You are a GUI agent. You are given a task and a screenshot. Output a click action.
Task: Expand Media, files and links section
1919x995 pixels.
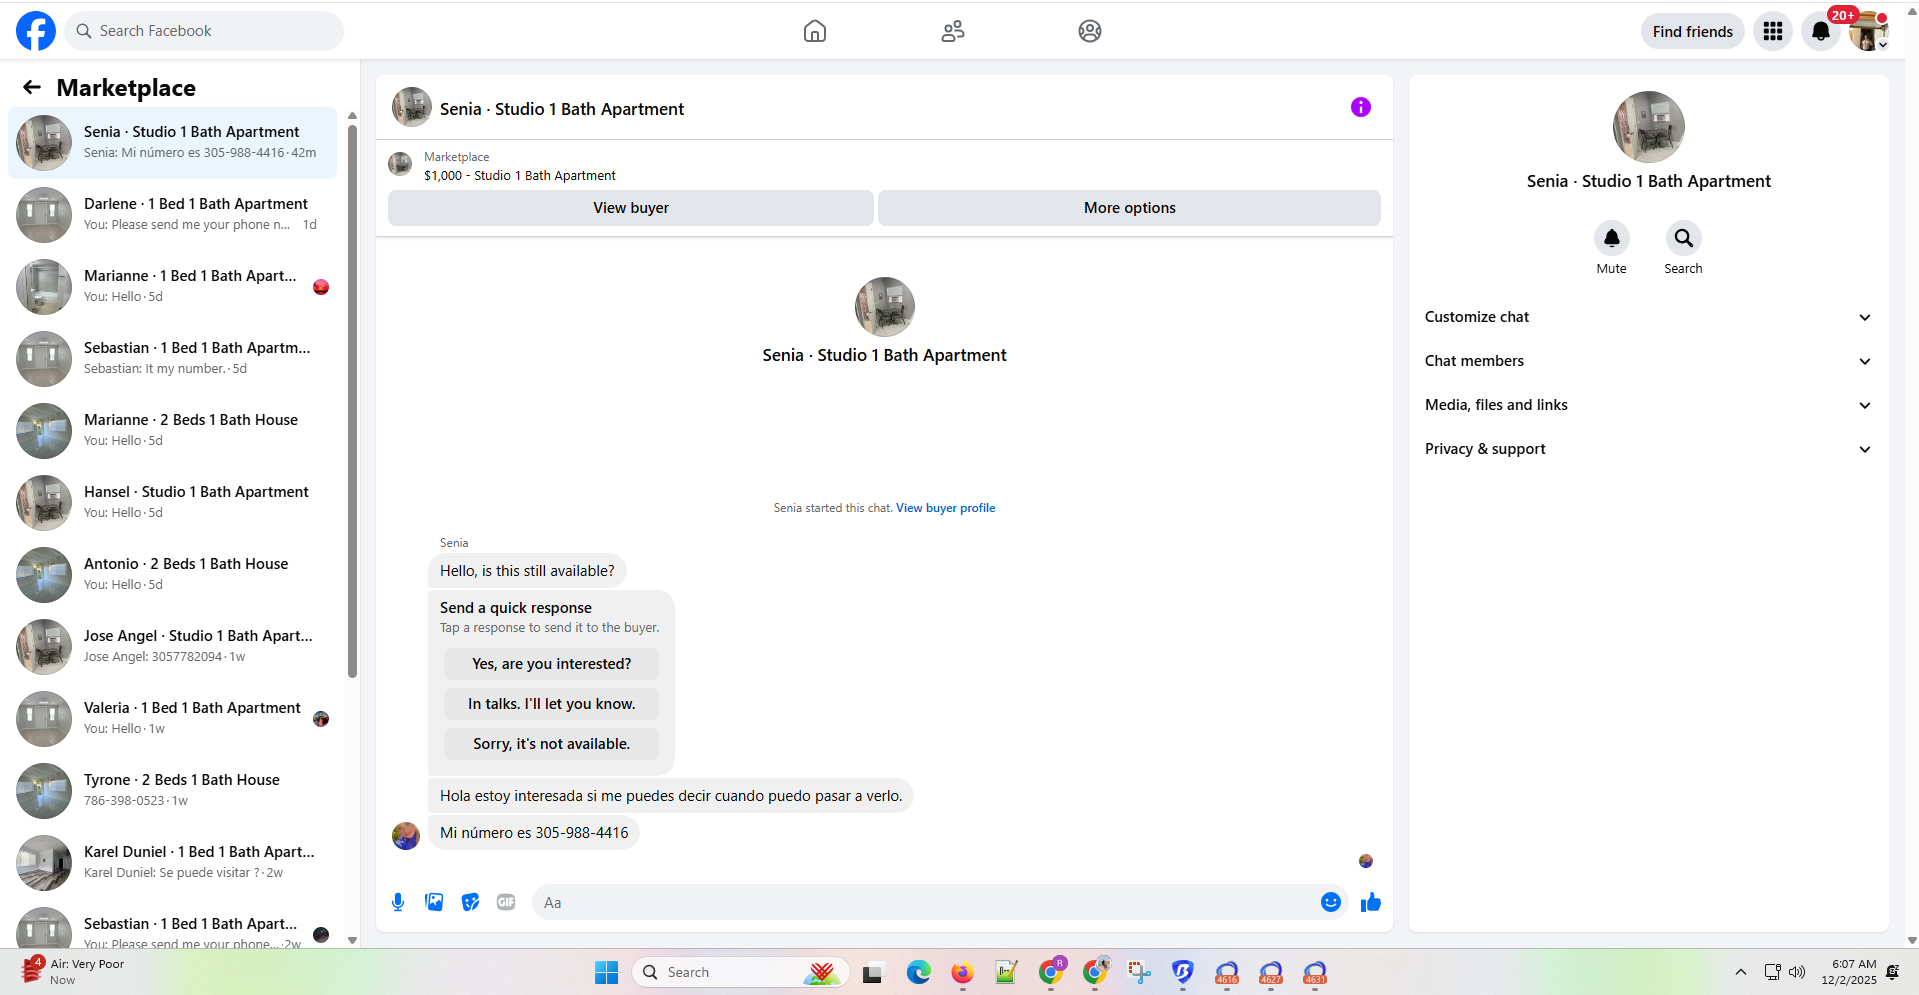click(x=1648, y=405)
